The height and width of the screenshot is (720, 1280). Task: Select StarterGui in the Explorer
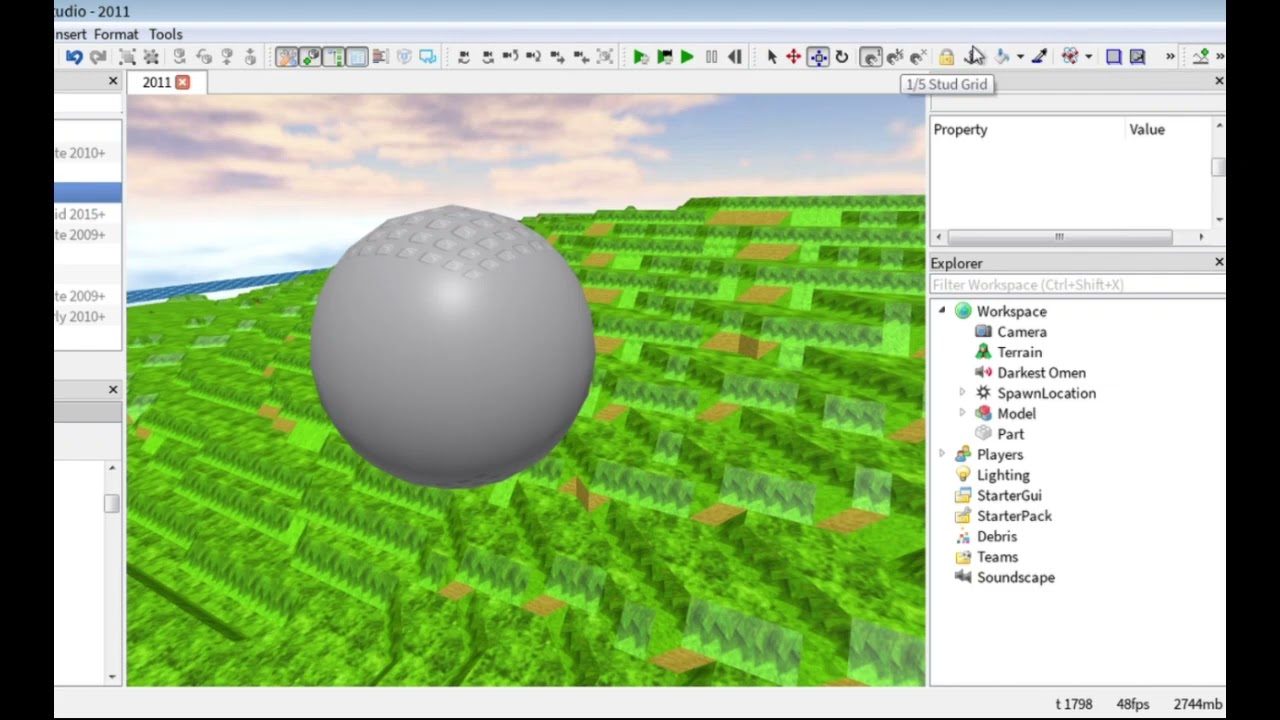tap(1009, 495)
